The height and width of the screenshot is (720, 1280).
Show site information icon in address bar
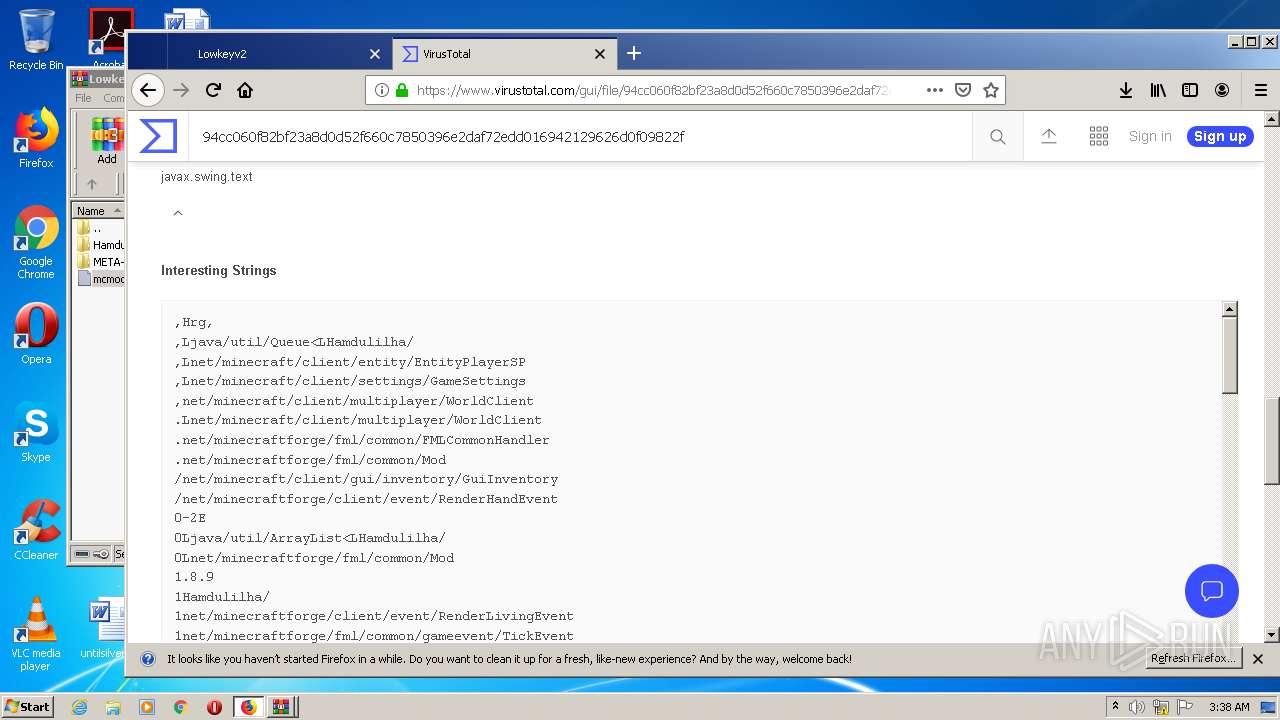pos(382,90)
